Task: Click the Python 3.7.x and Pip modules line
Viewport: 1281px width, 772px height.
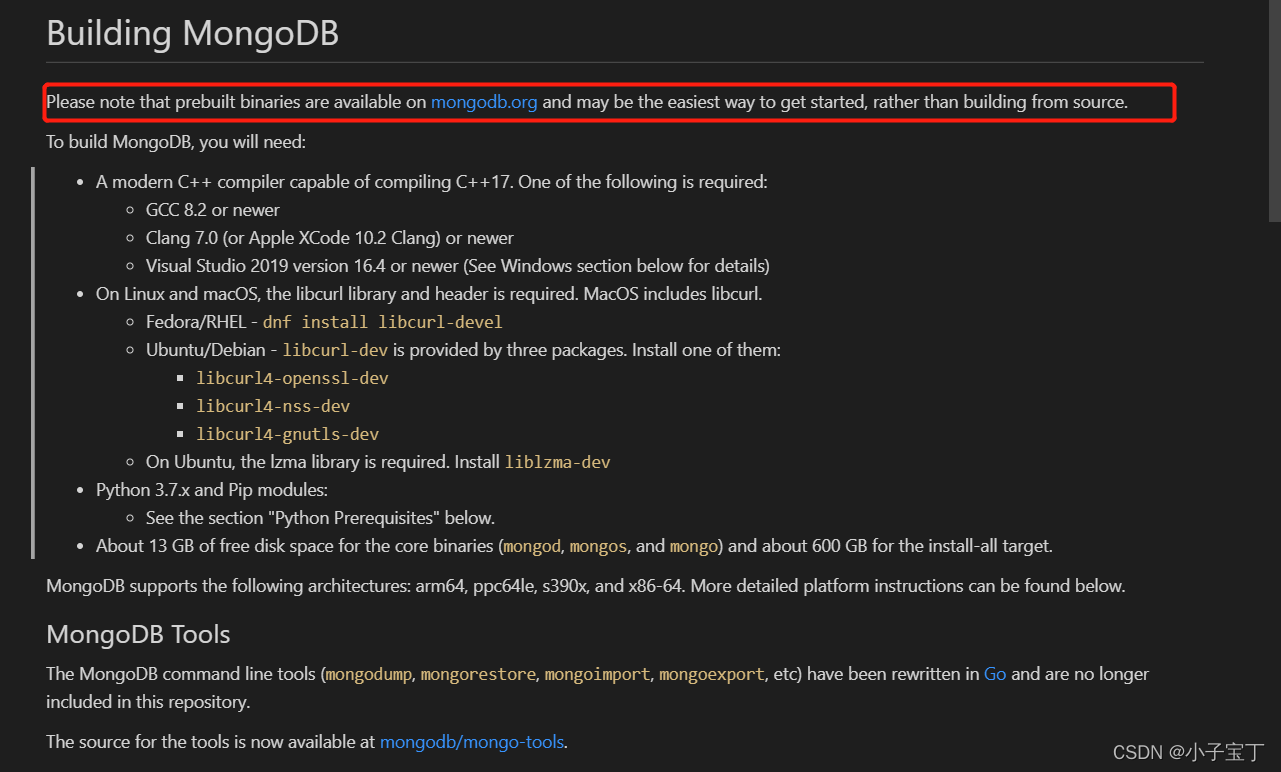Action: (x=212, y=490)
